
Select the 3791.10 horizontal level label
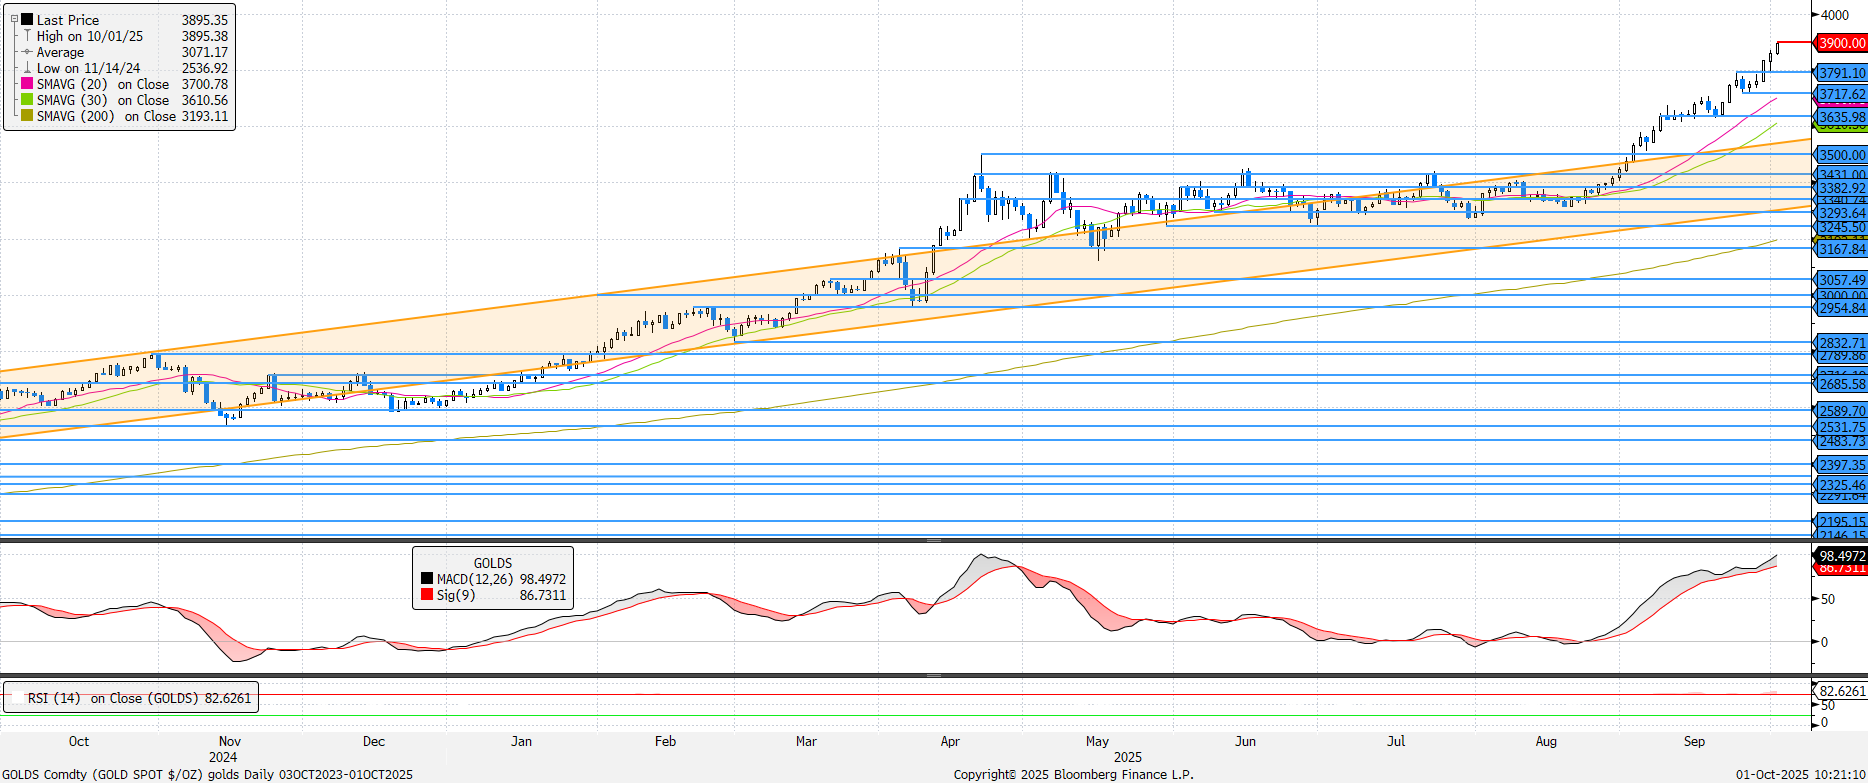click(x=1841, y=73)
